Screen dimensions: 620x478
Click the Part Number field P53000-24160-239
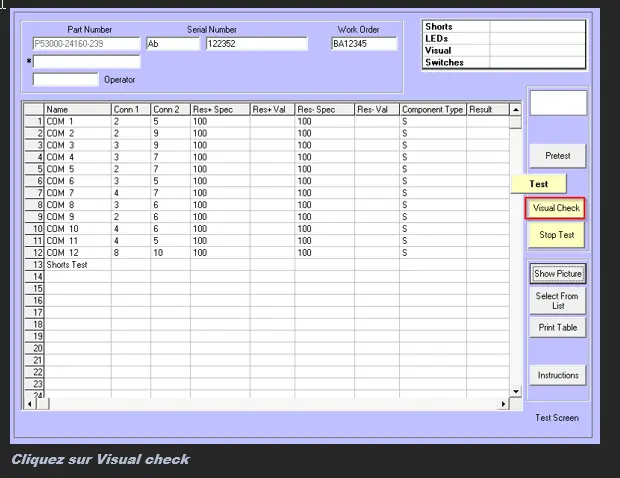pos(86,43)
